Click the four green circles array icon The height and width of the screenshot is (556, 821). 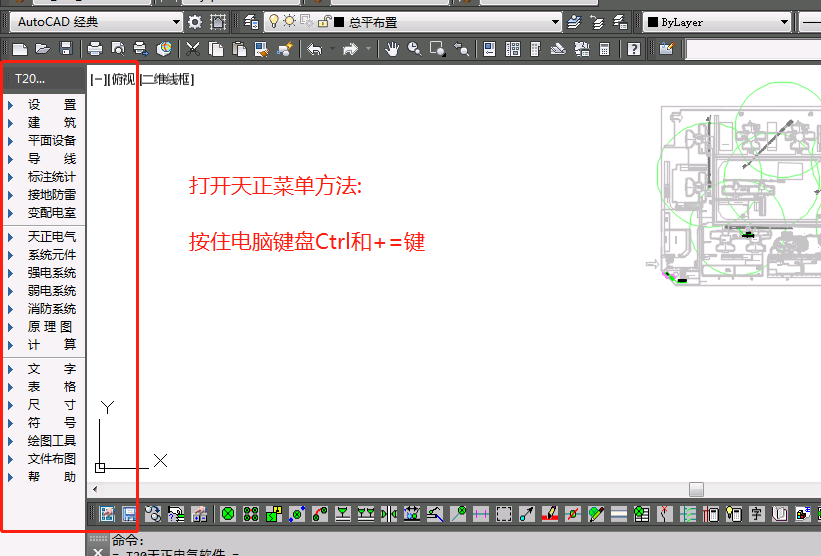(x=251, y=514)
